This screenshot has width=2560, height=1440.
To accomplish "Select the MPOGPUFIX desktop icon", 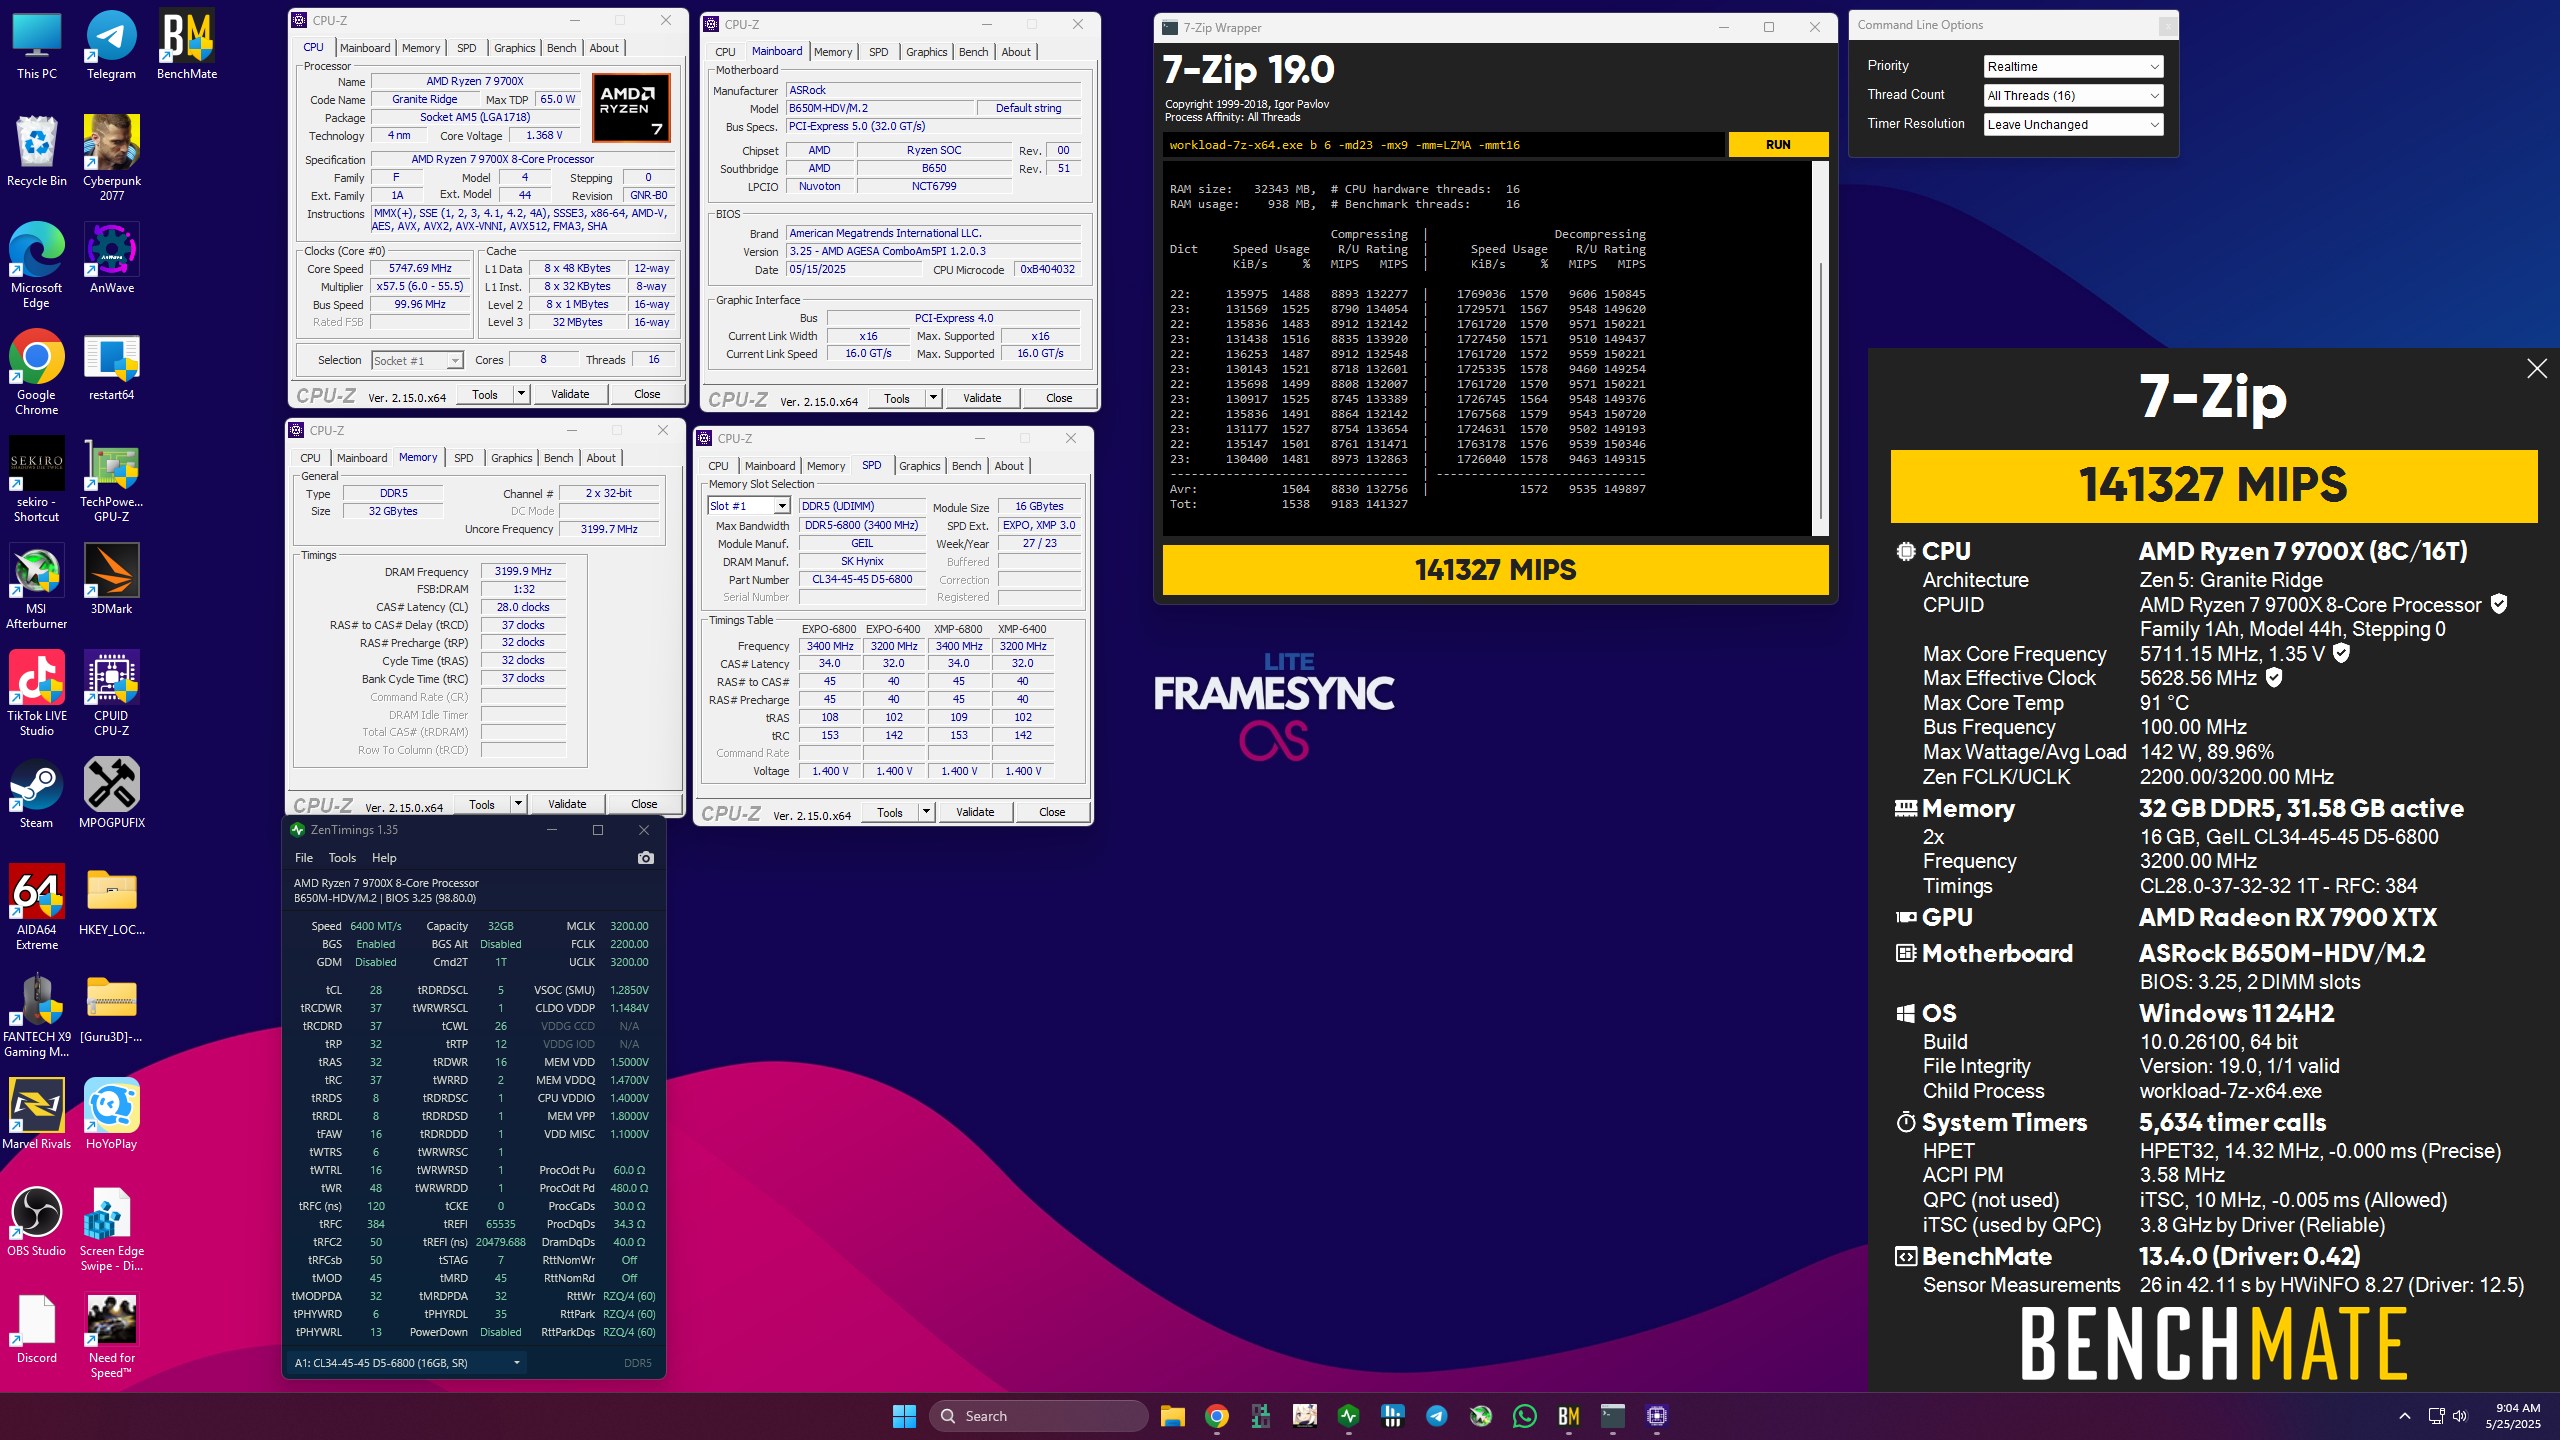I will (111, 794).
